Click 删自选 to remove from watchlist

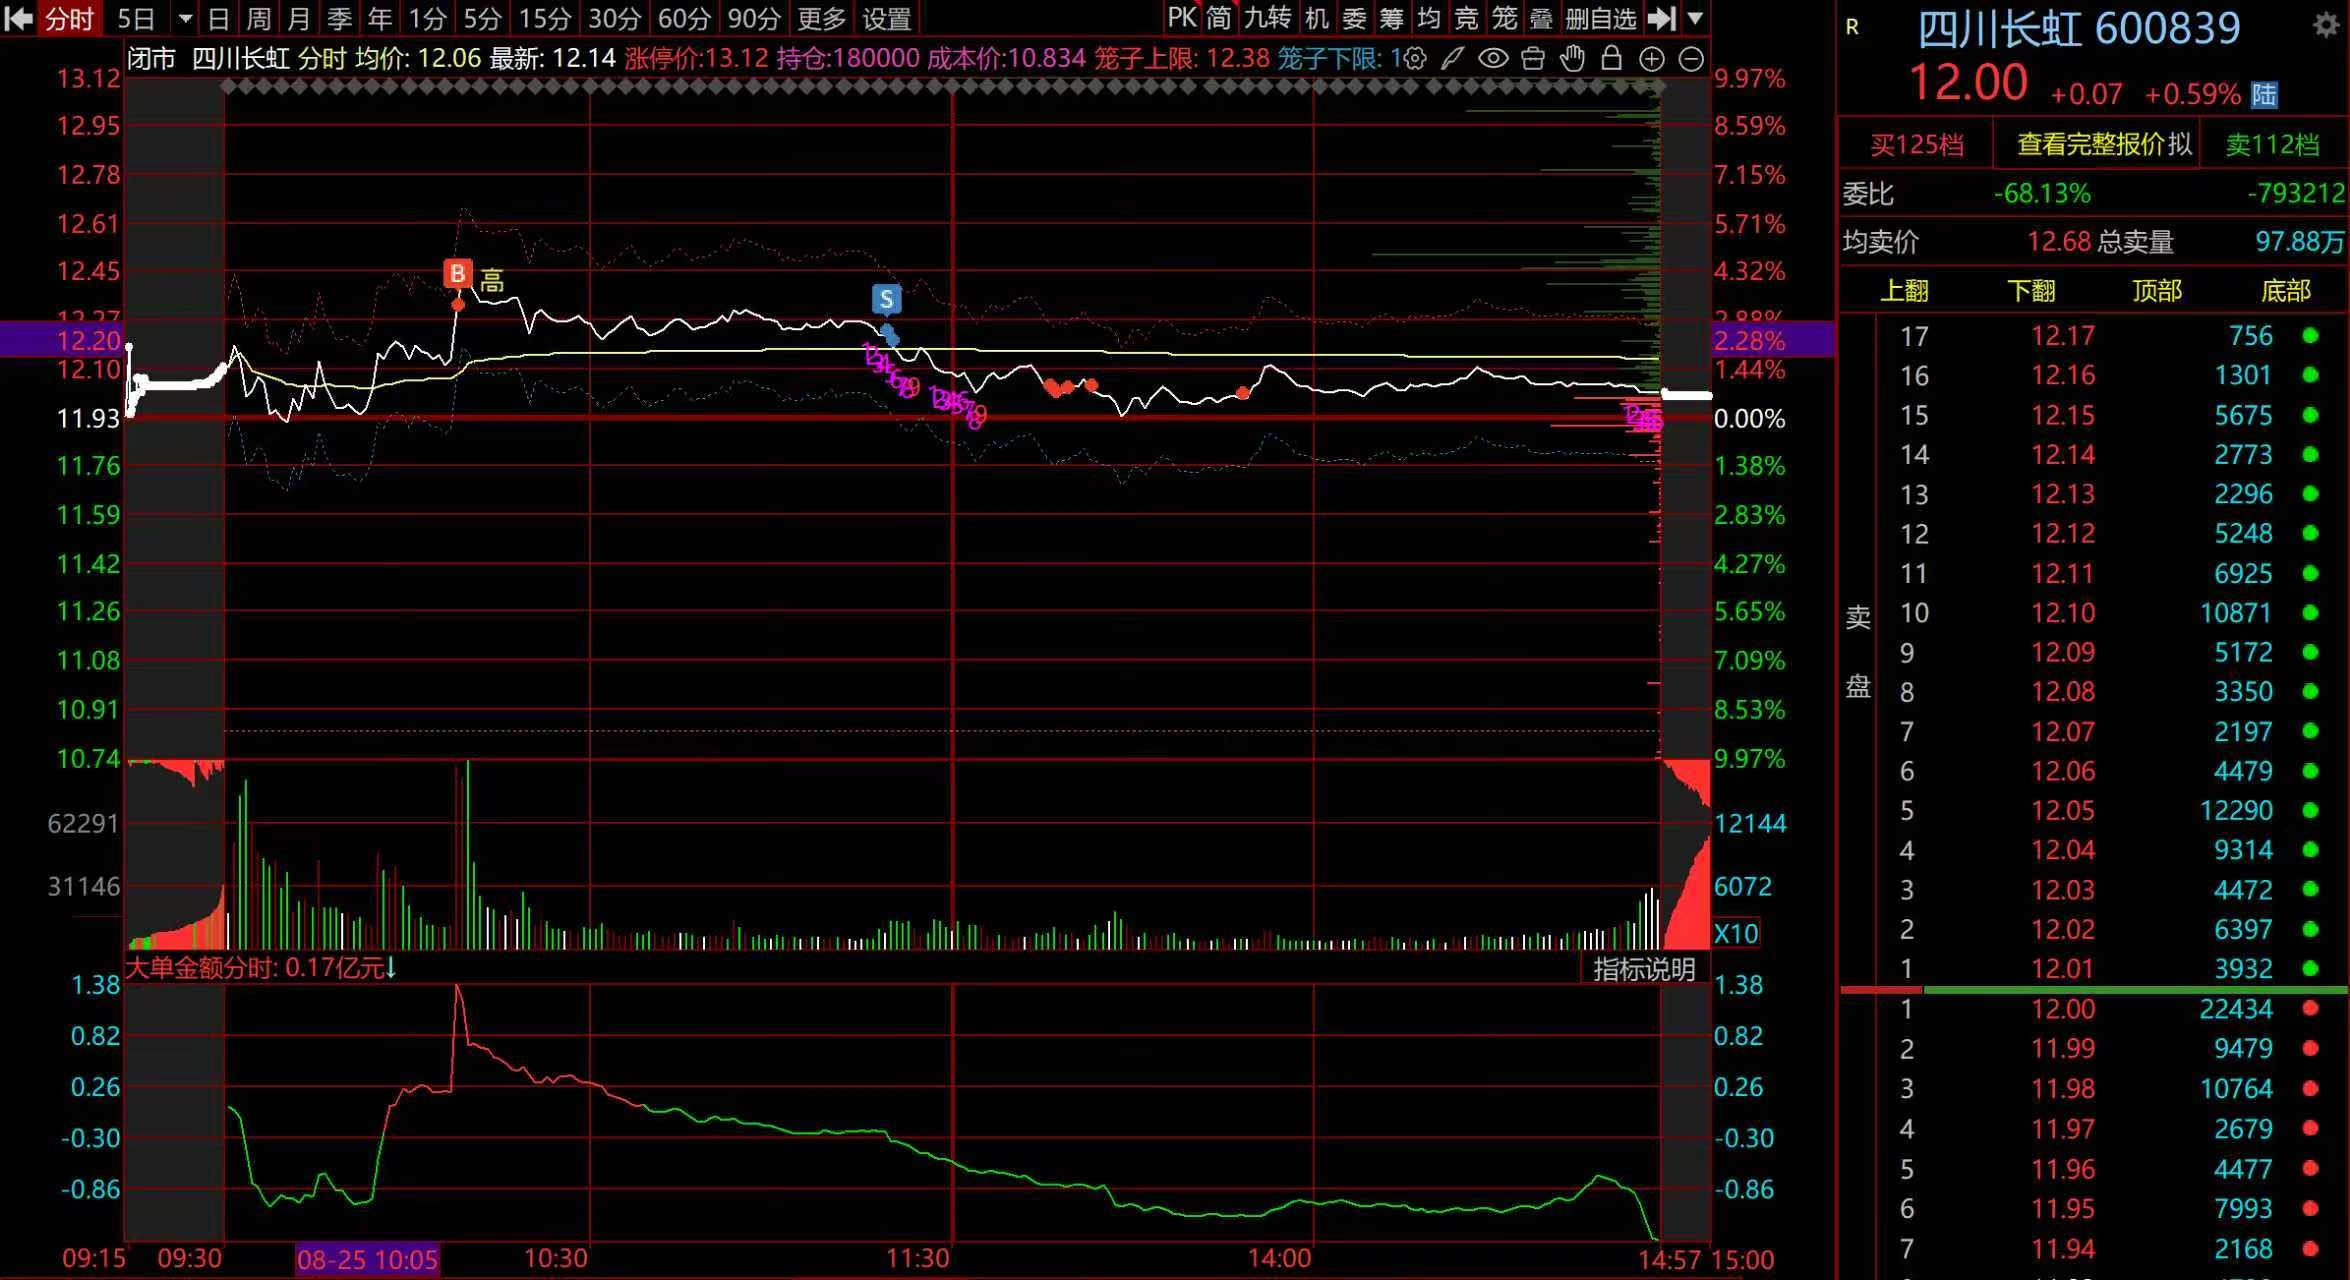click(x=1600, y=18)
